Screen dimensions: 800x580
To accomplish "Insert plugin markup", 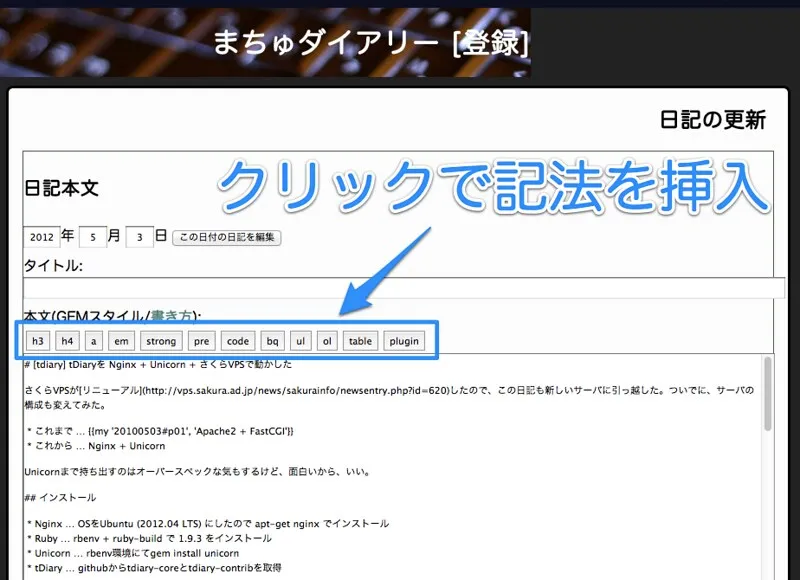I will point(404,341).
